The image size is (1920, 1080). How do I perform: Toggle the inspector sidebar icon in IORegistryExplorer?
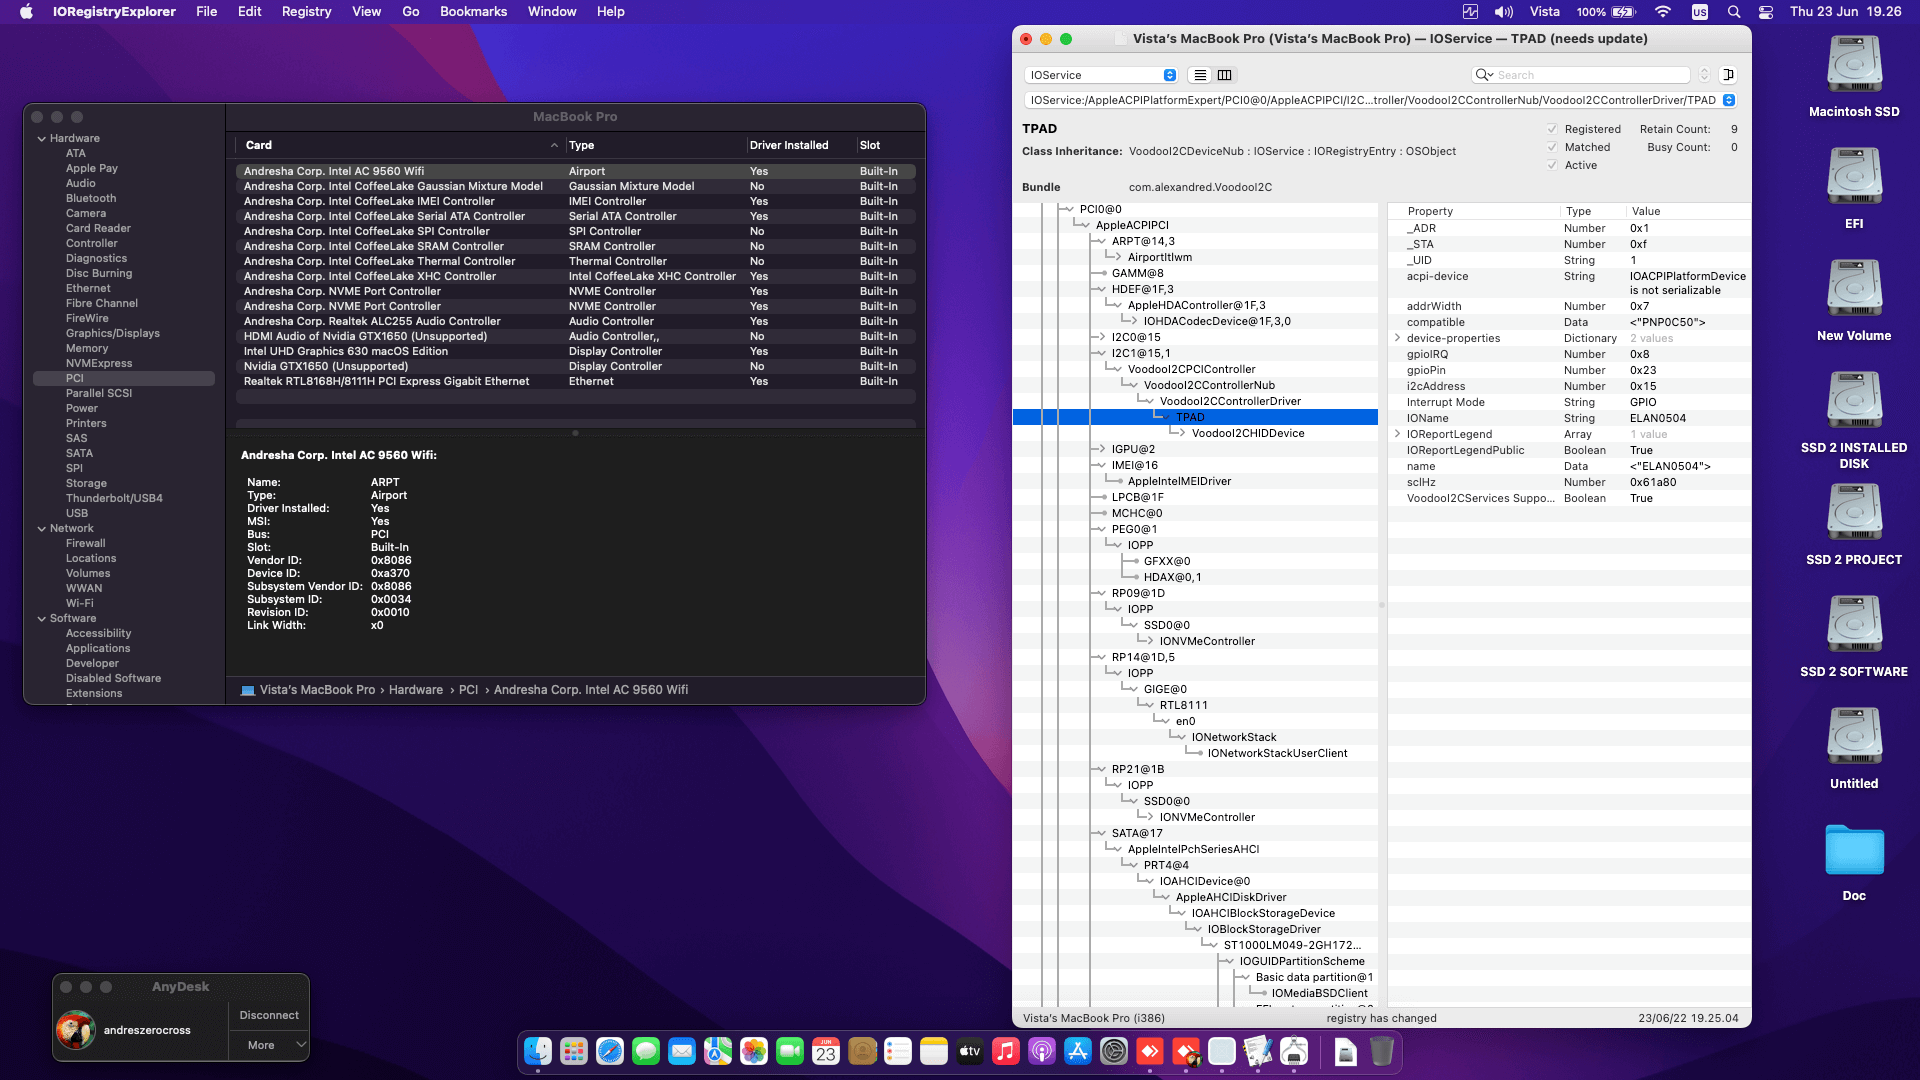pos(1728,75)
